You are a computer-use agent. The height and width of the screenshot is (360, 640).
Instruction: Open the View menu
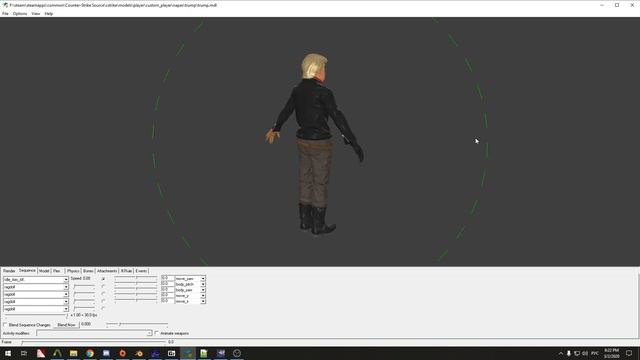36,13
